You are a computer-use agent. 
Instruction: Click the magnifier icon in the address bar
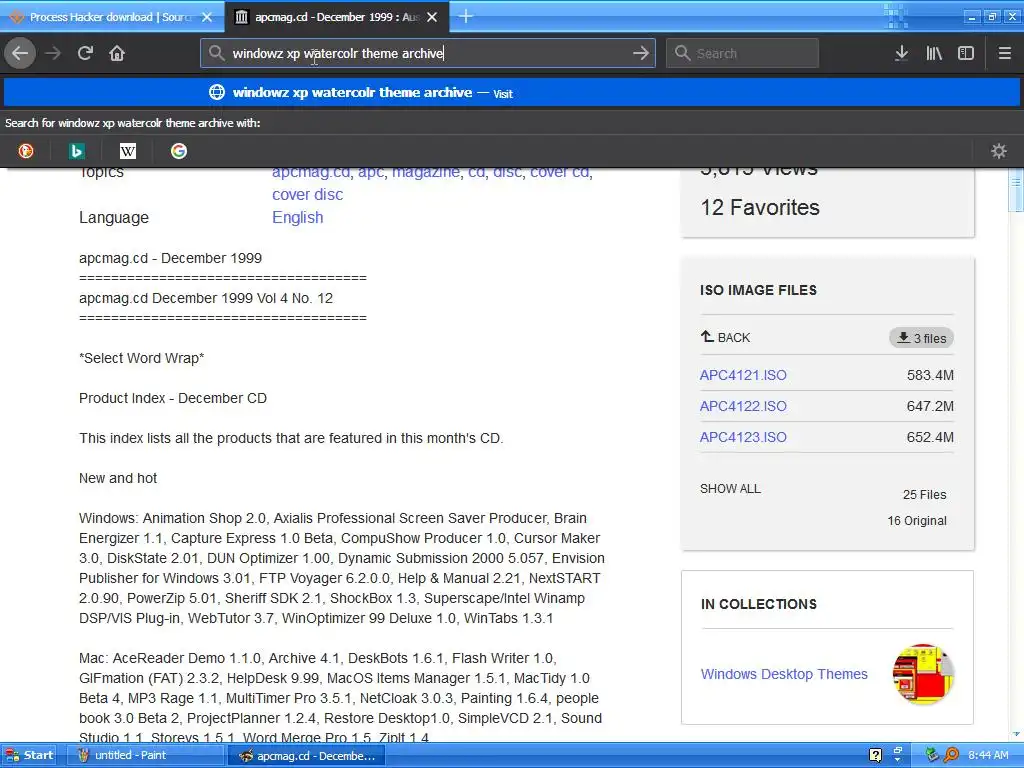pyautogui.click(x=216, y=53)
